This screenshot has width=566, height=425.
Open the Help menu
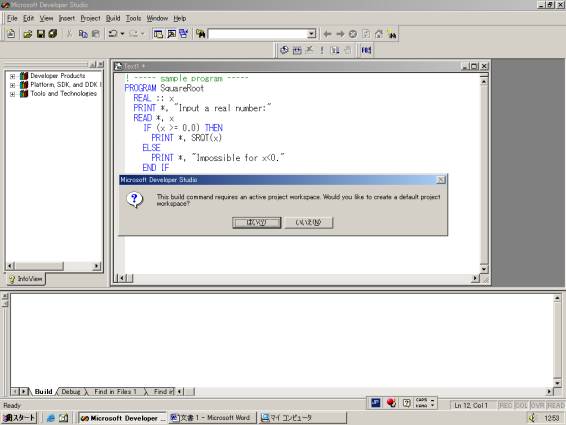click(x=179, y=18)
